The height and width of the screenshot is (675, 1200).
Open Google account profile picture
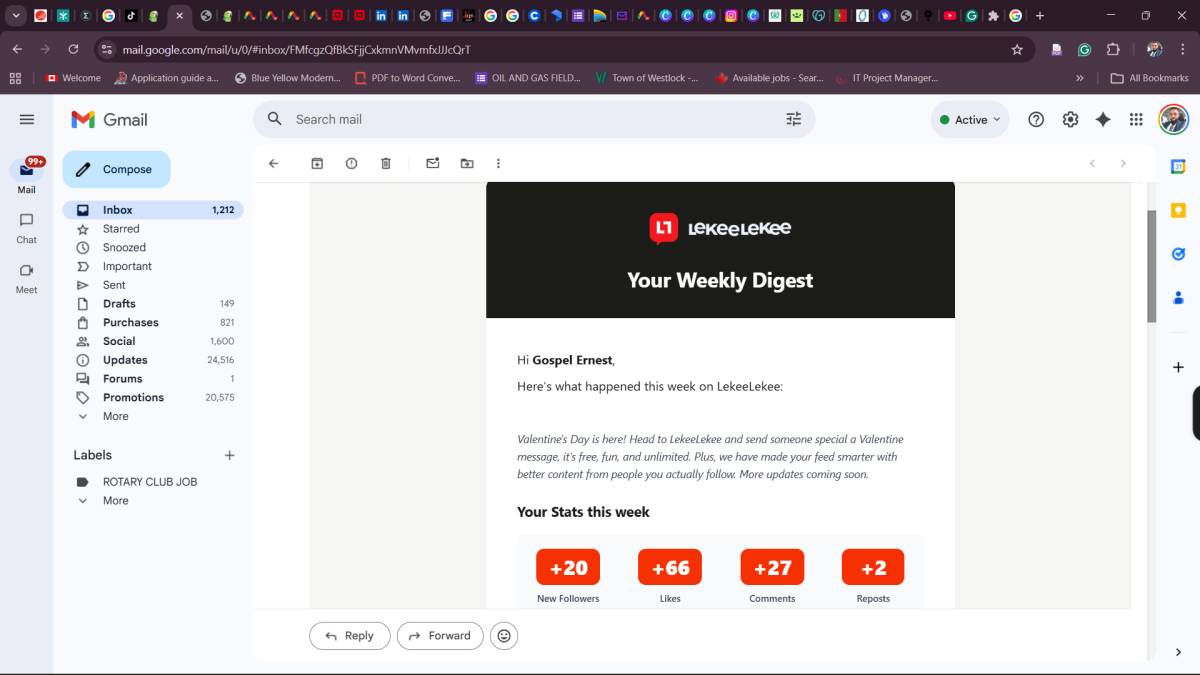pyautogui.click(x=1174, y=119)
